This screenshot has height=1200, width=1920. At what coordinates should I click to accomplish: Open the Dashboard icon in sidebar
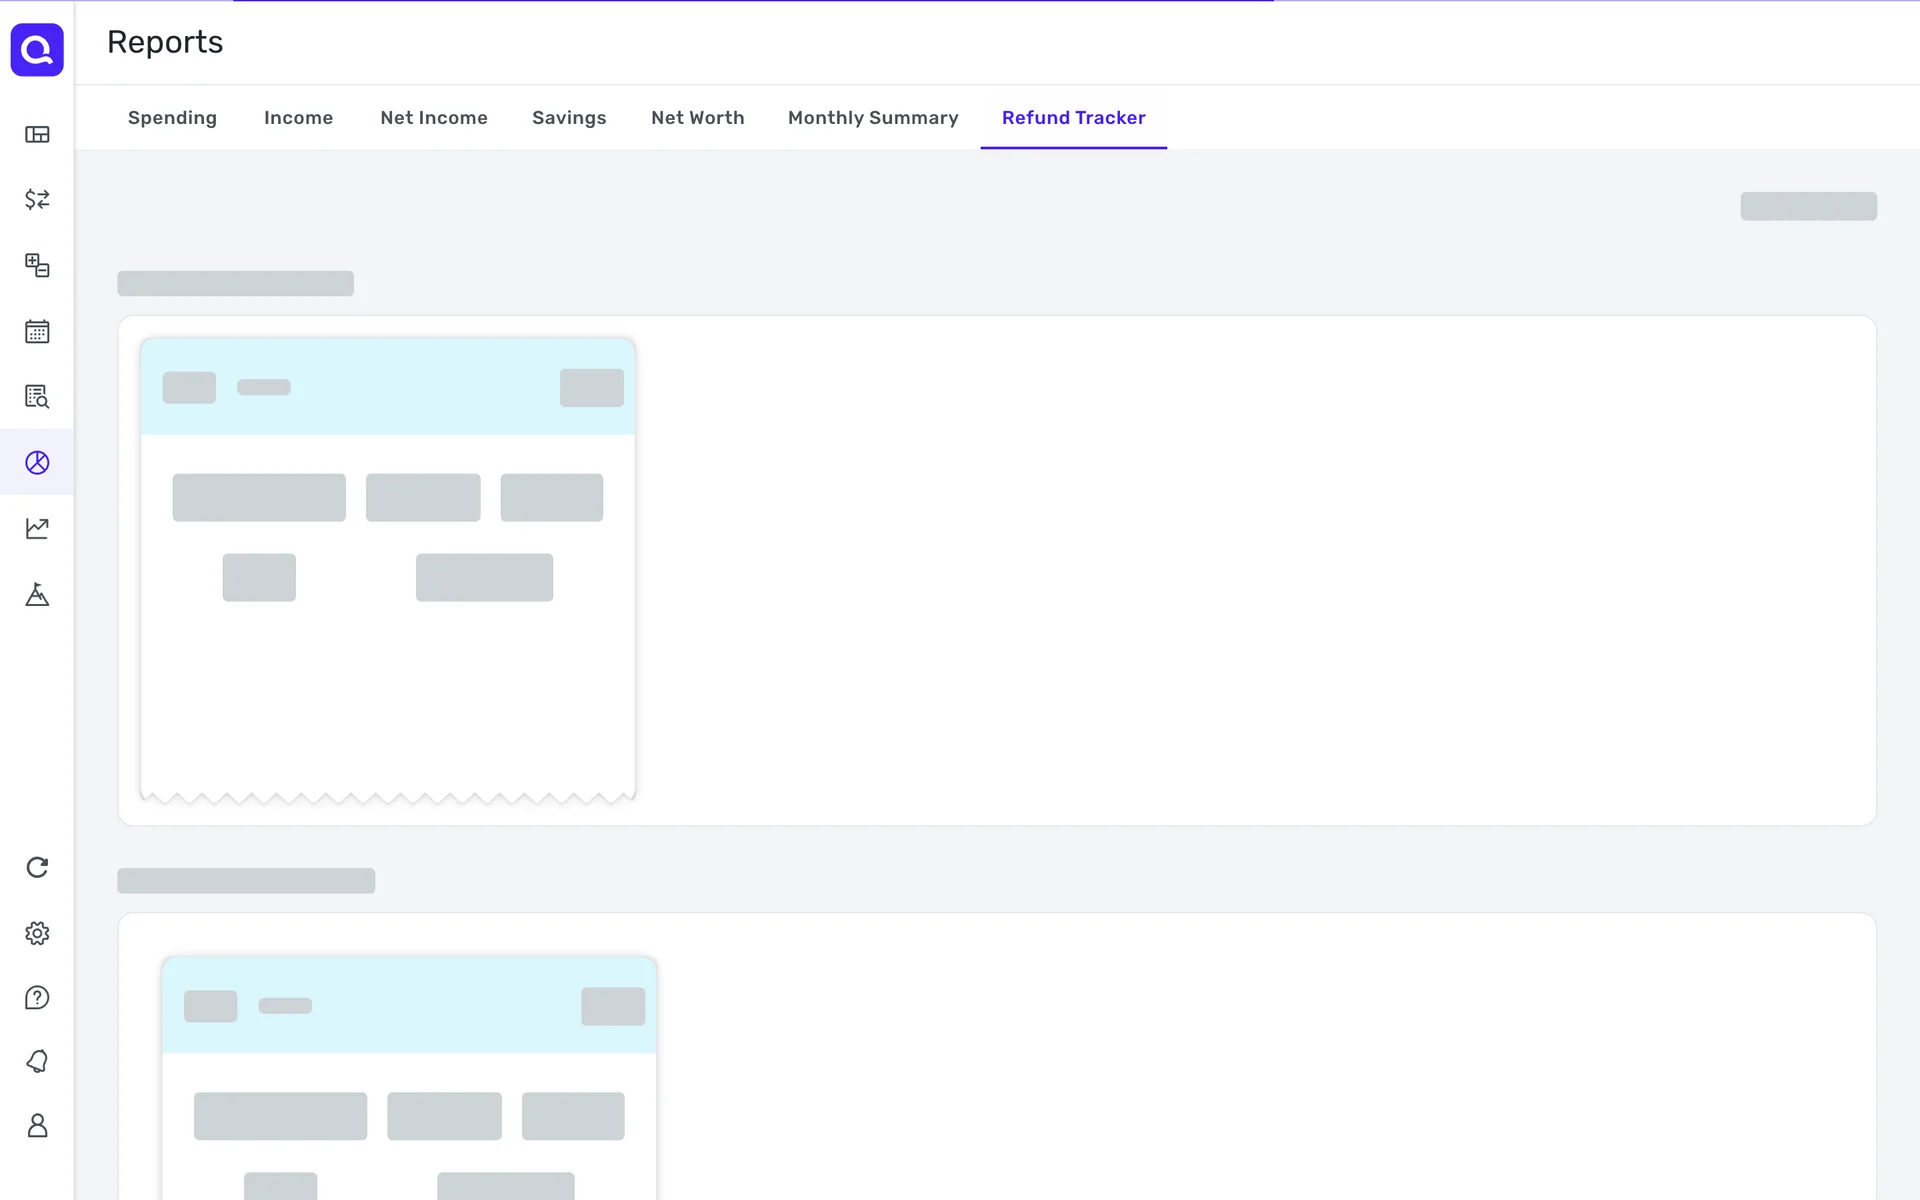(37, 134)
